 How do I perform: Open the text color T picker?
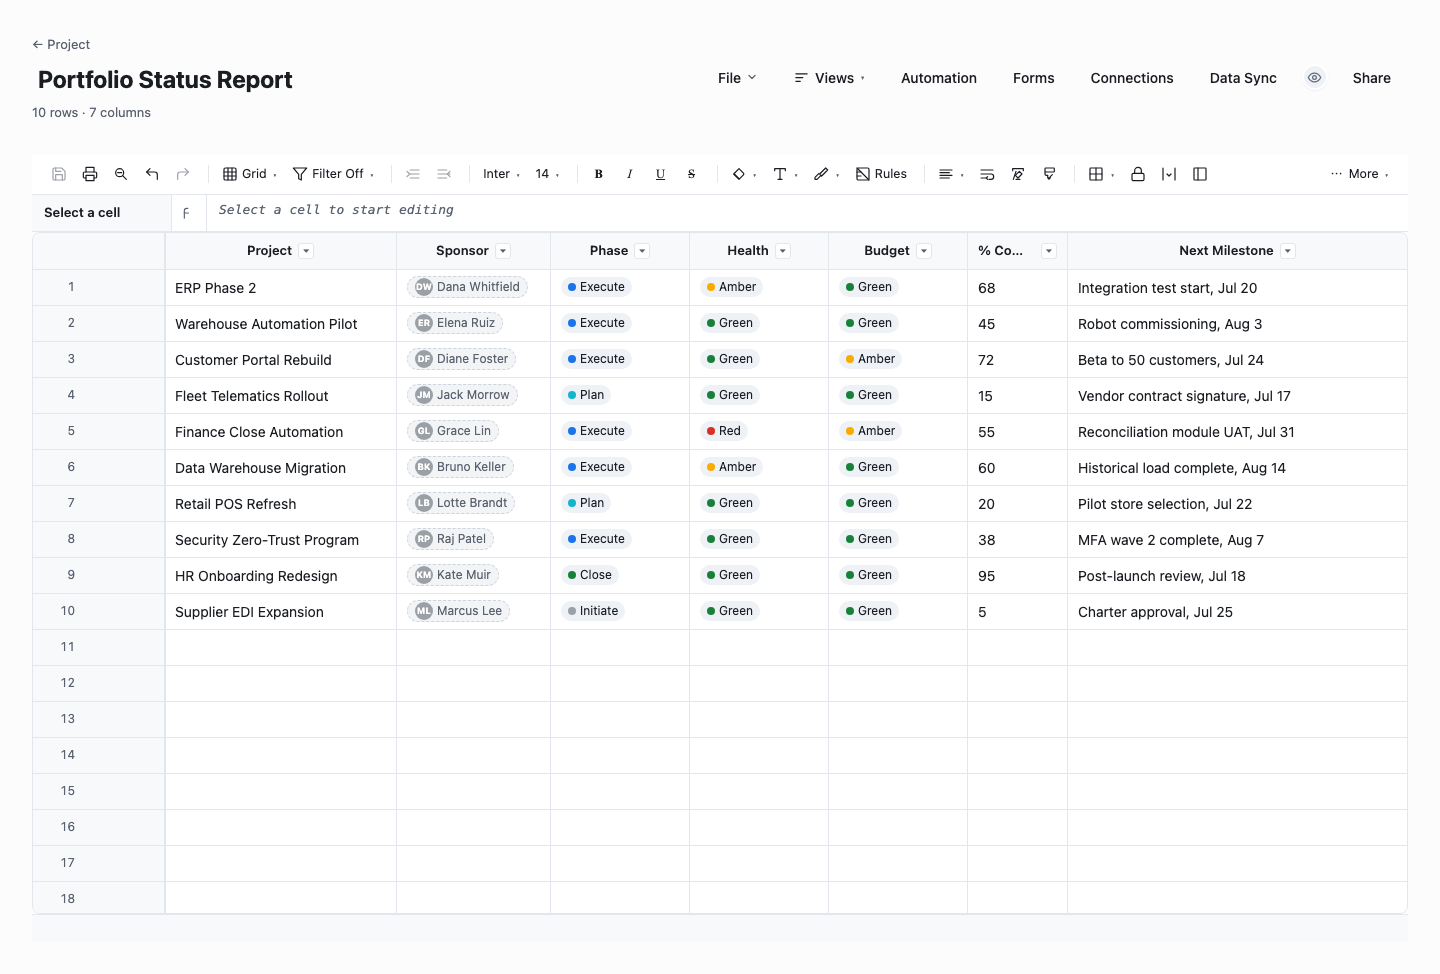point(786,174)
